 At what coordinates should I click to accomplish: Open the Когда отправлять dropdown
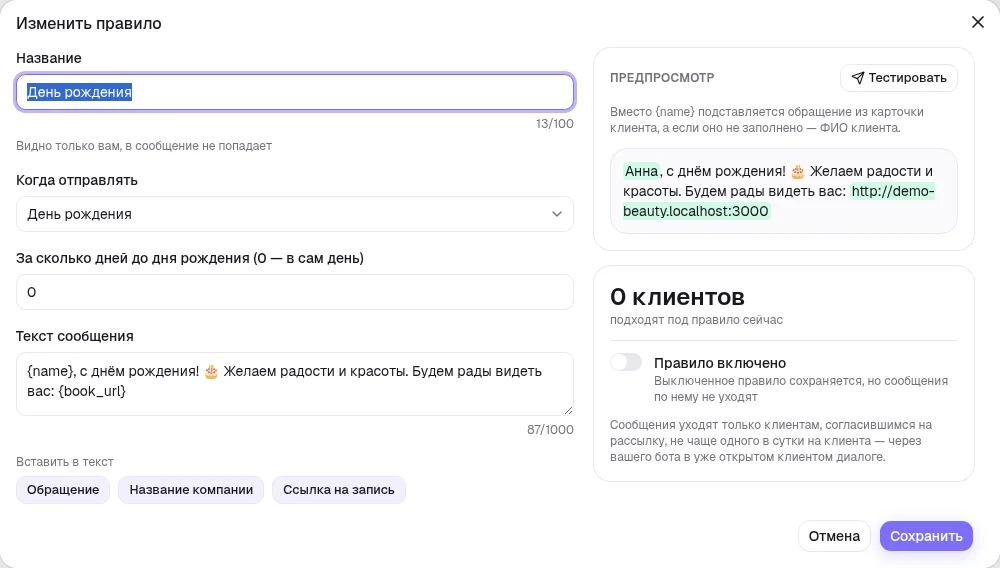[295, 214]
